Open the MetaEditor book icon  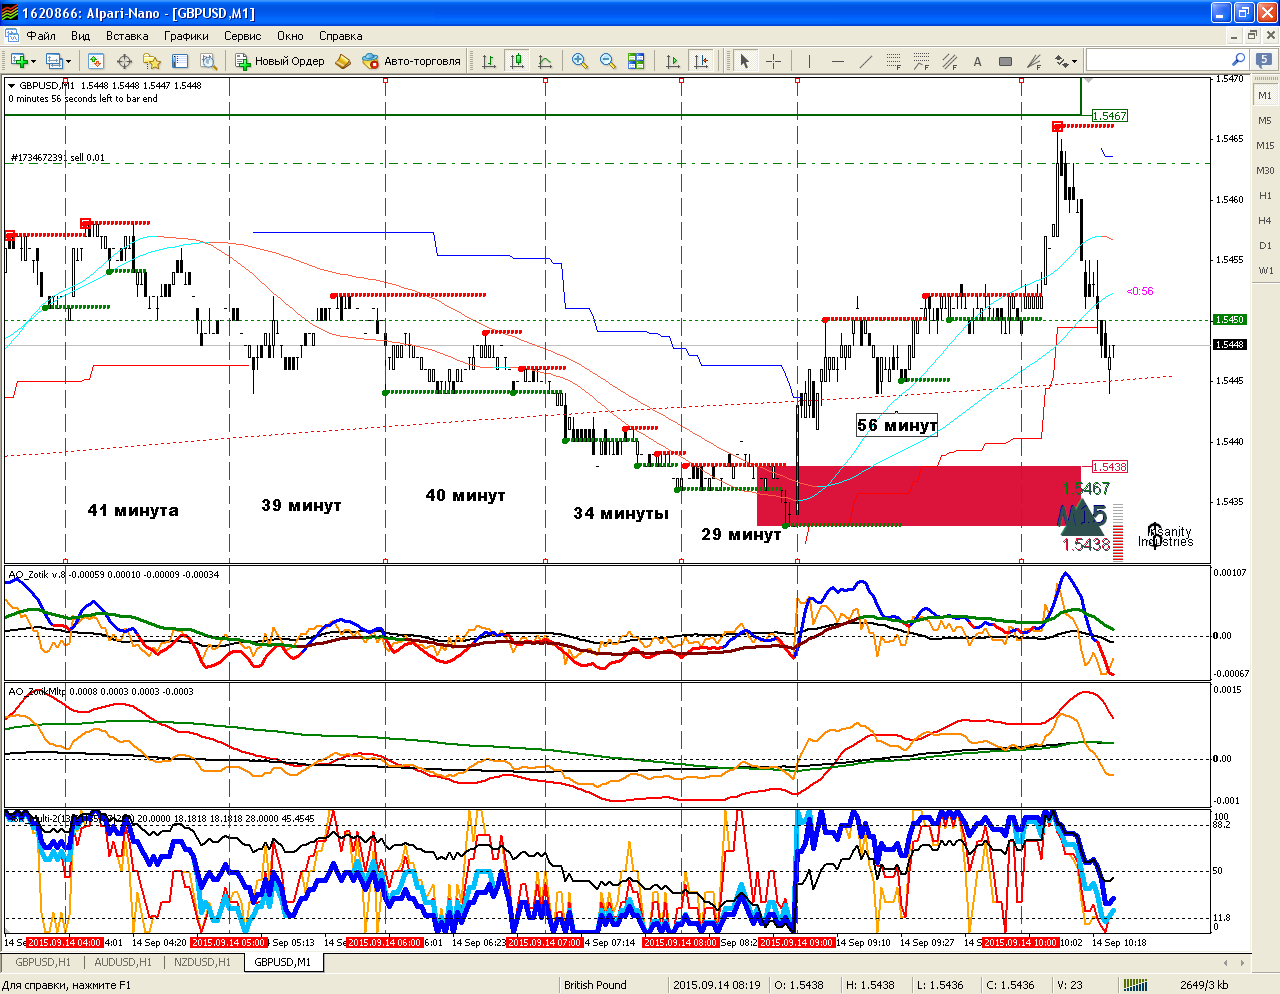pos(343,61)
